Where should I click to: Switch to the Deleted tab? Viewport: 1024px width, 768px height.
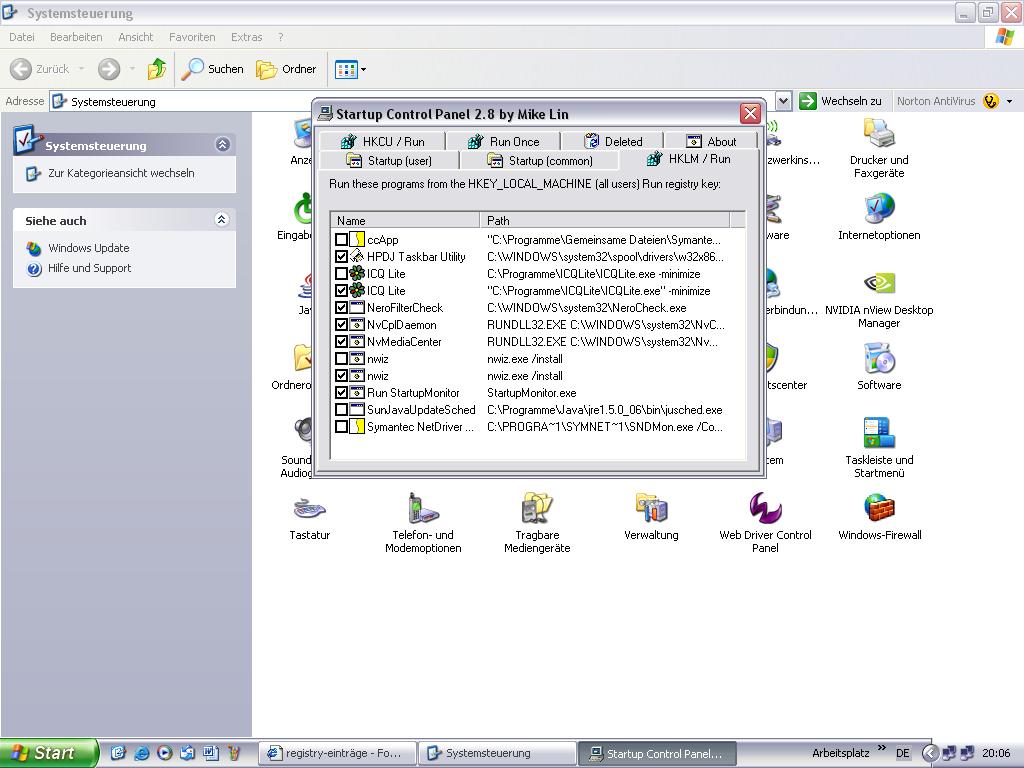(x=613, y=141)
